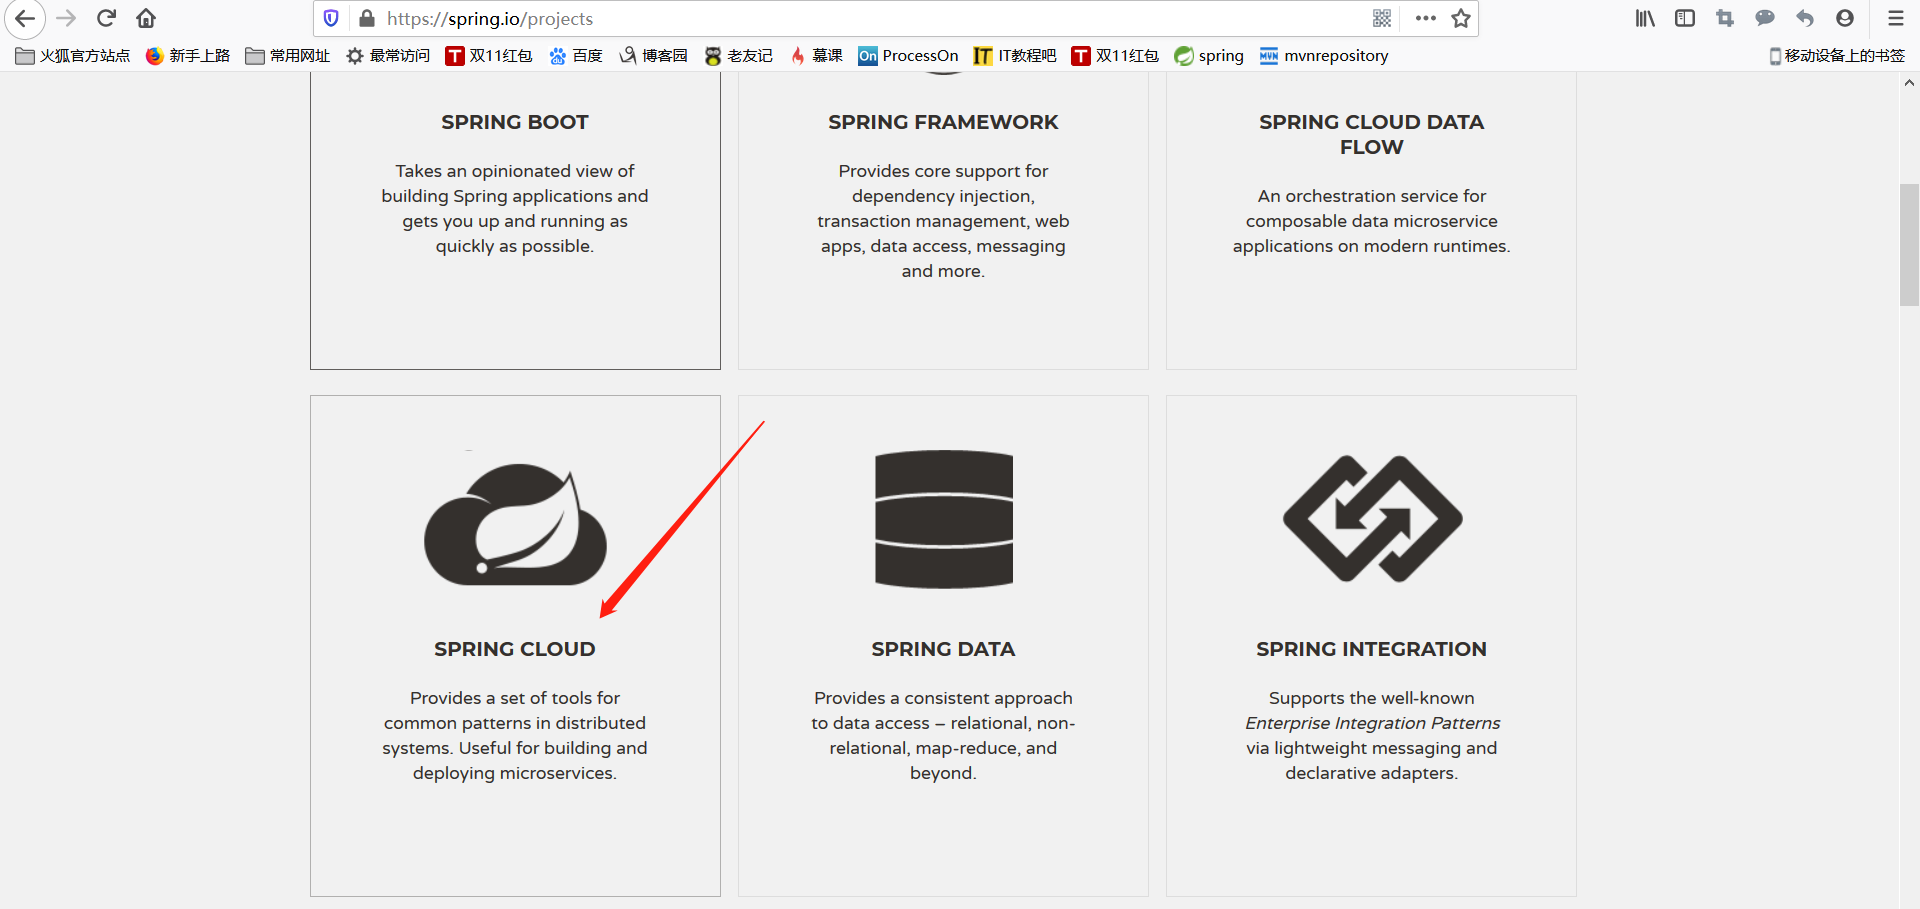This screenshot has width=1920, height=909.
Task: Click the Enterprise Integration Patterns italic text
Action: [x=1372, y=723]
